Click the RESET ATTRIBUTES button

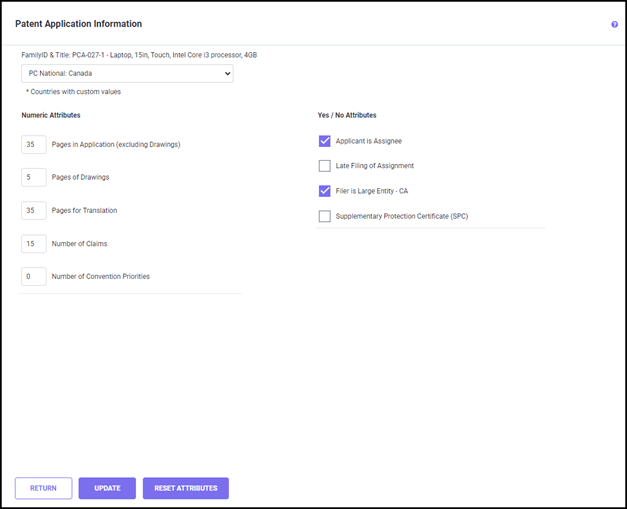click(185, 488)
